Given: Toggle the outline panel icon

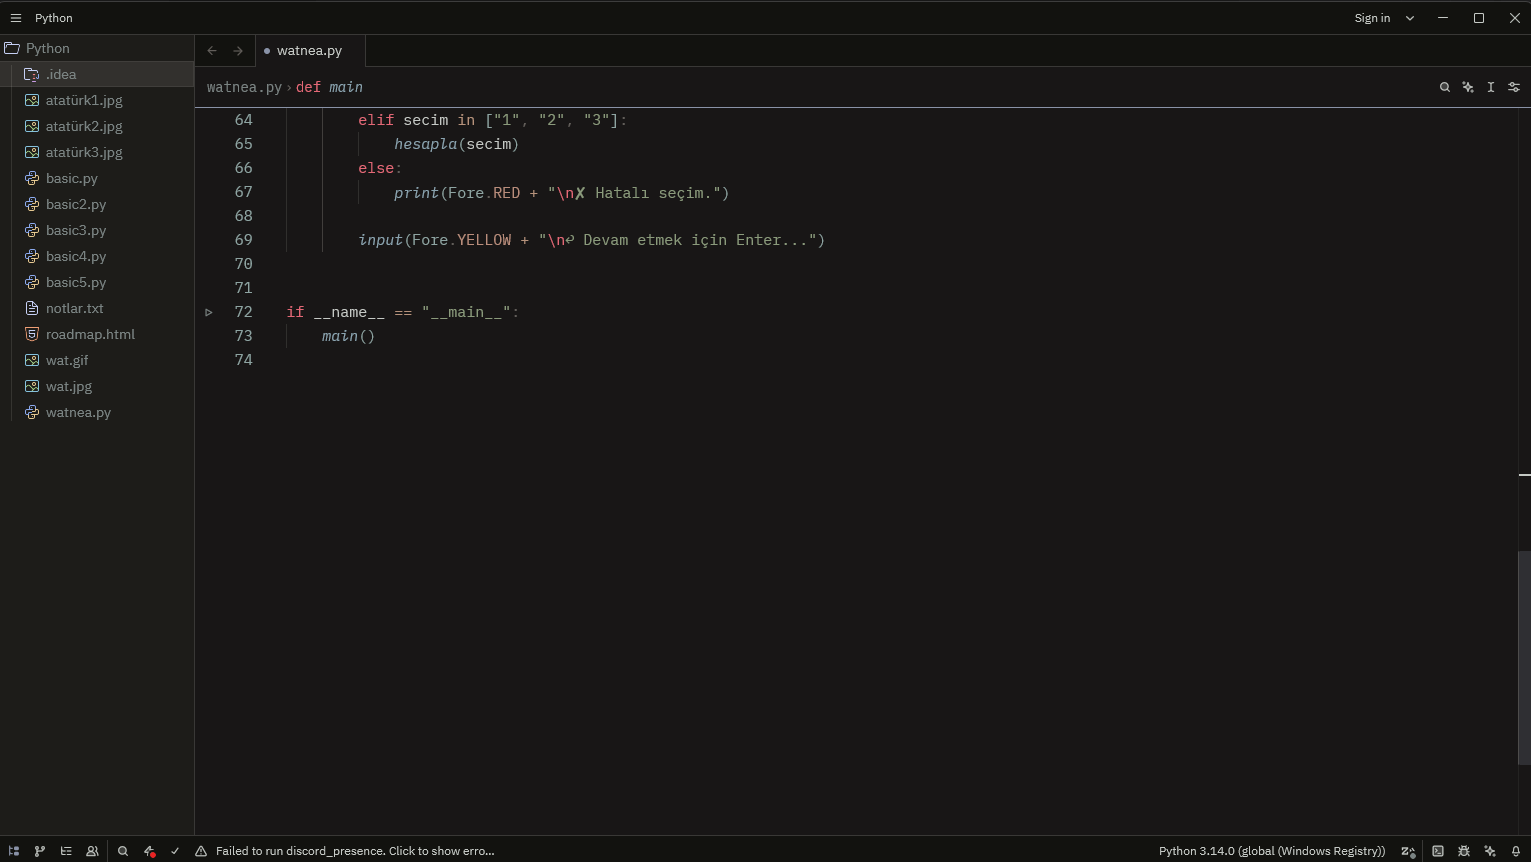Looking at the screenshot, I should (66, 851).
